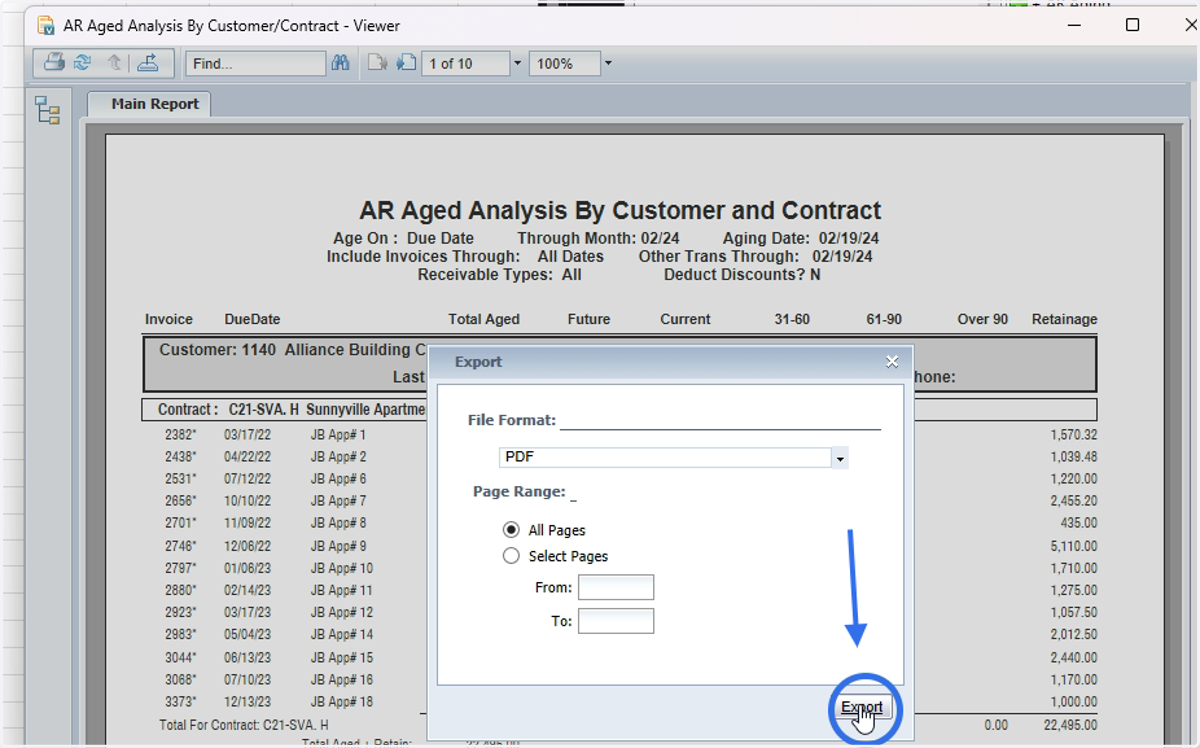Click retainage amount 1,570.32
The width and height of the screenshot is (1200, 748).
click(x=1073, y=435)
